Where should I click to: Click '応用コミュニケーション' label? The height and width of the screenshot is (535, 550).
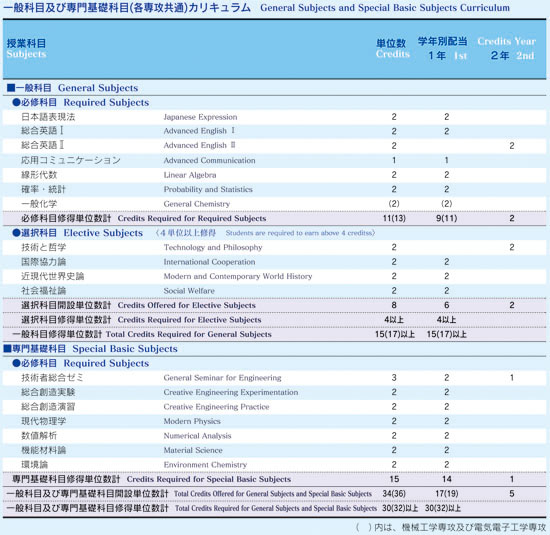(x=71, y=160)
